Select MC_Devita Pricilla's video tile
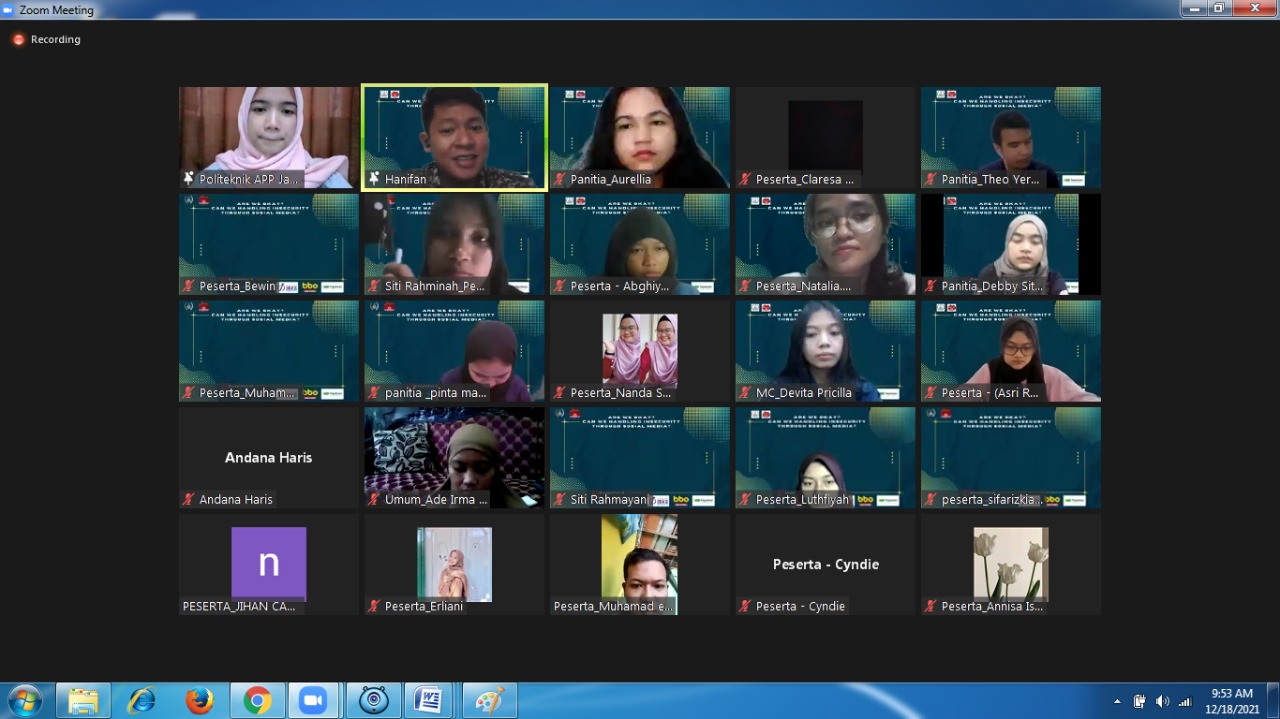This screenshot has width=1280, height=719. [825, 350]
